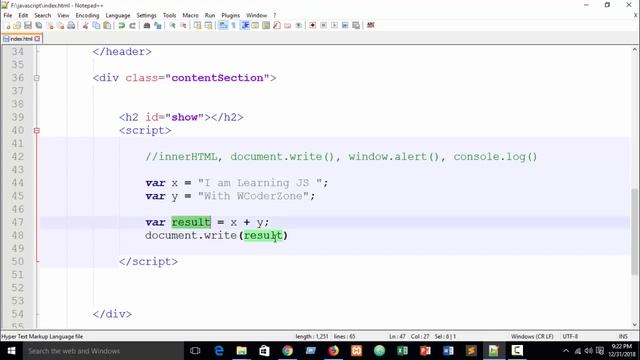The width and height of the screenshot is (640, 360).
Task: Click the Print toolbar icon
Action: (71, 25)
